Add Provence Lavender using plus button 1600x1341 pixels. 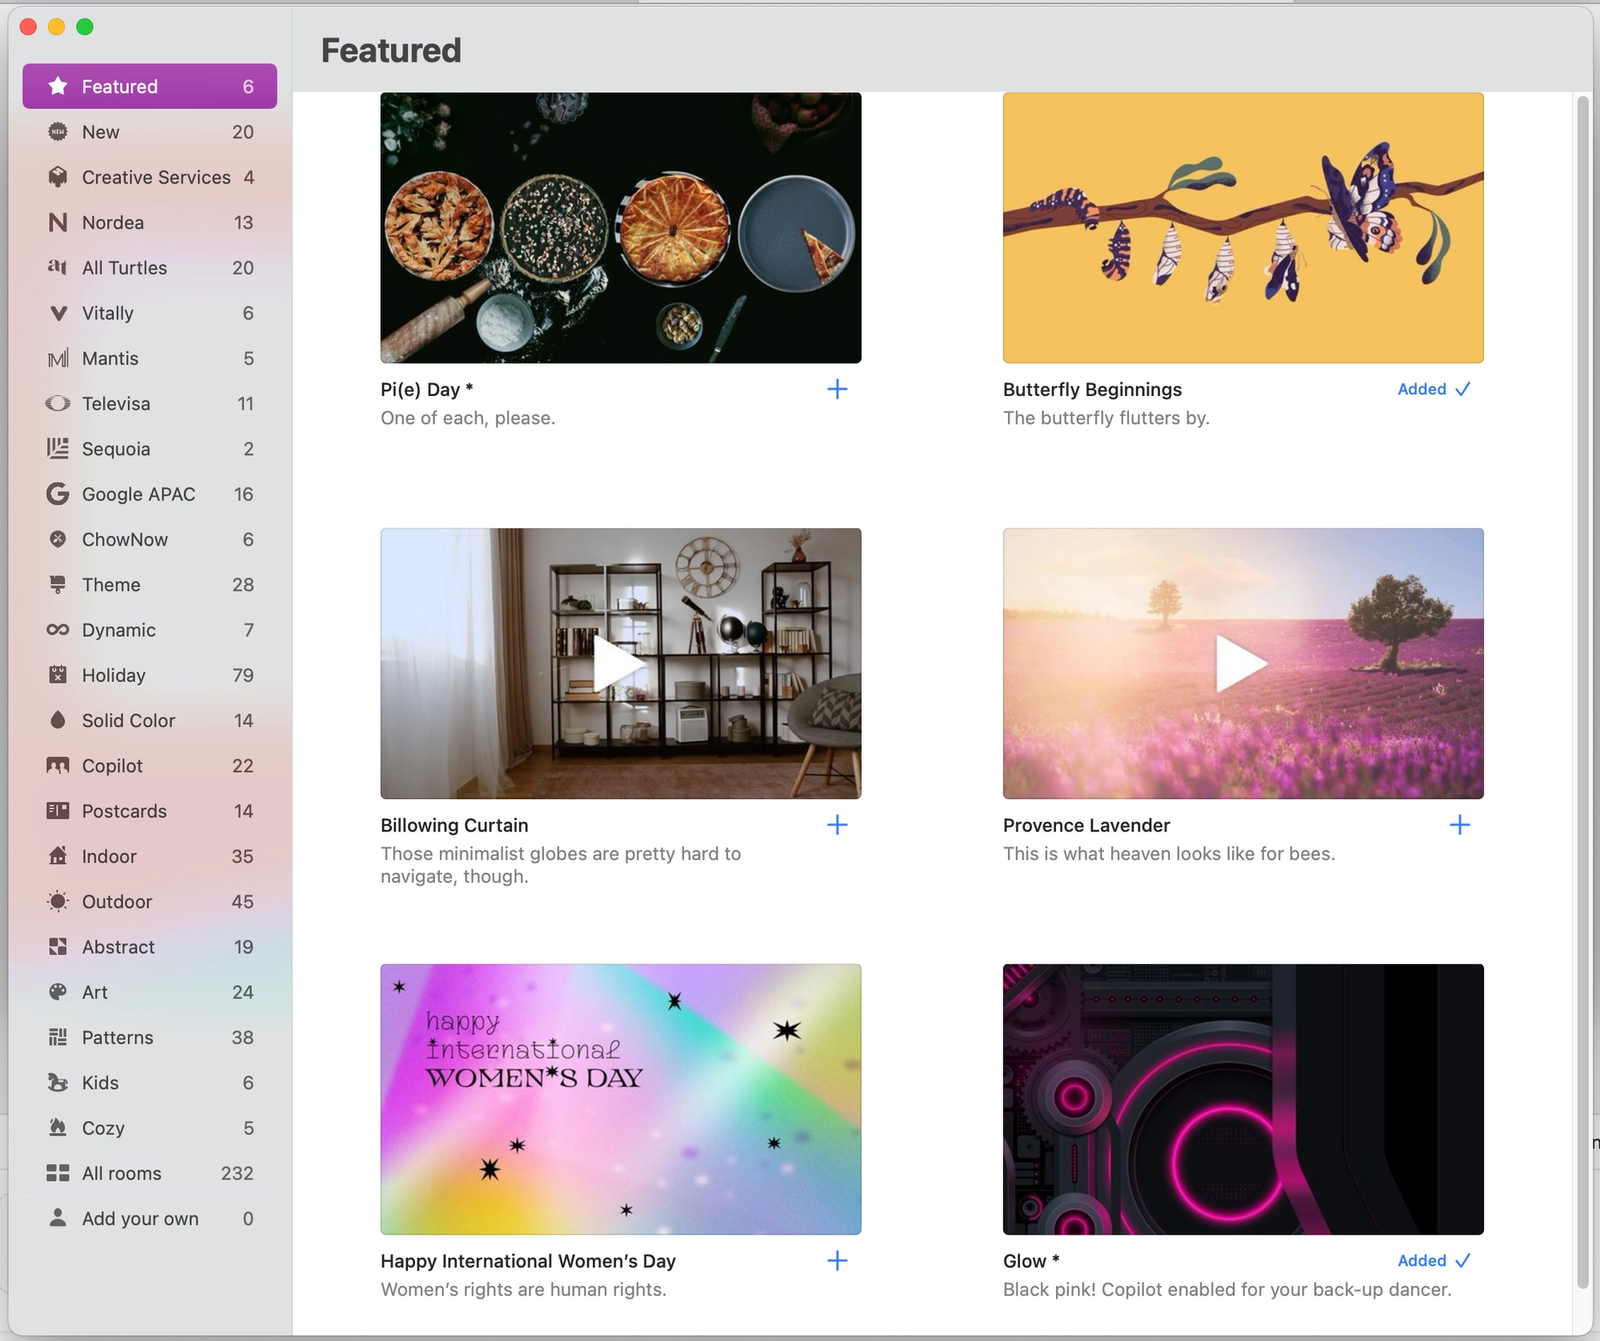(x=1460, y=825)
